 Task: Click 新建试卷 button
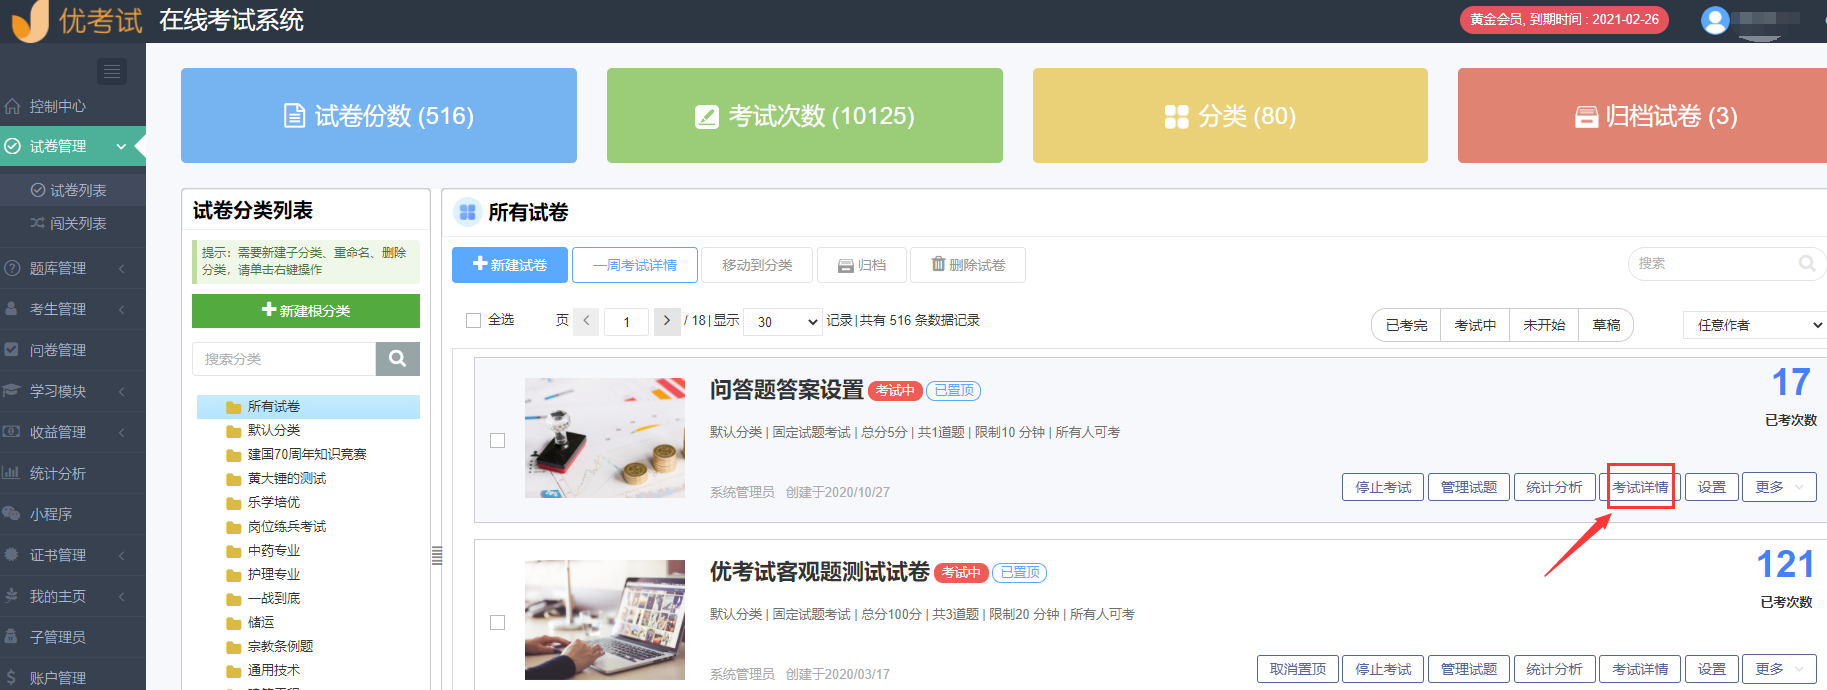click(510, 265)
